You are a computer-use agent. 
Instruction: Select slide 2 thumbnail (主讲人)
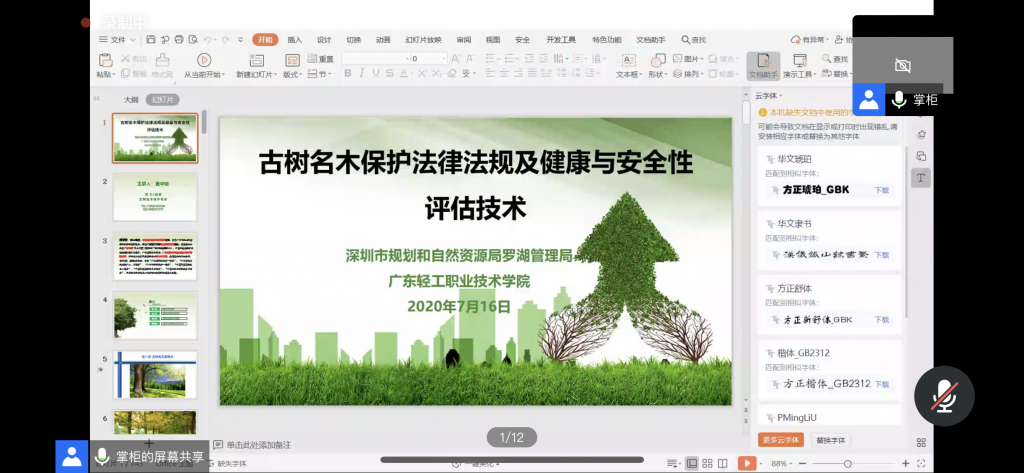coord(155,197)
